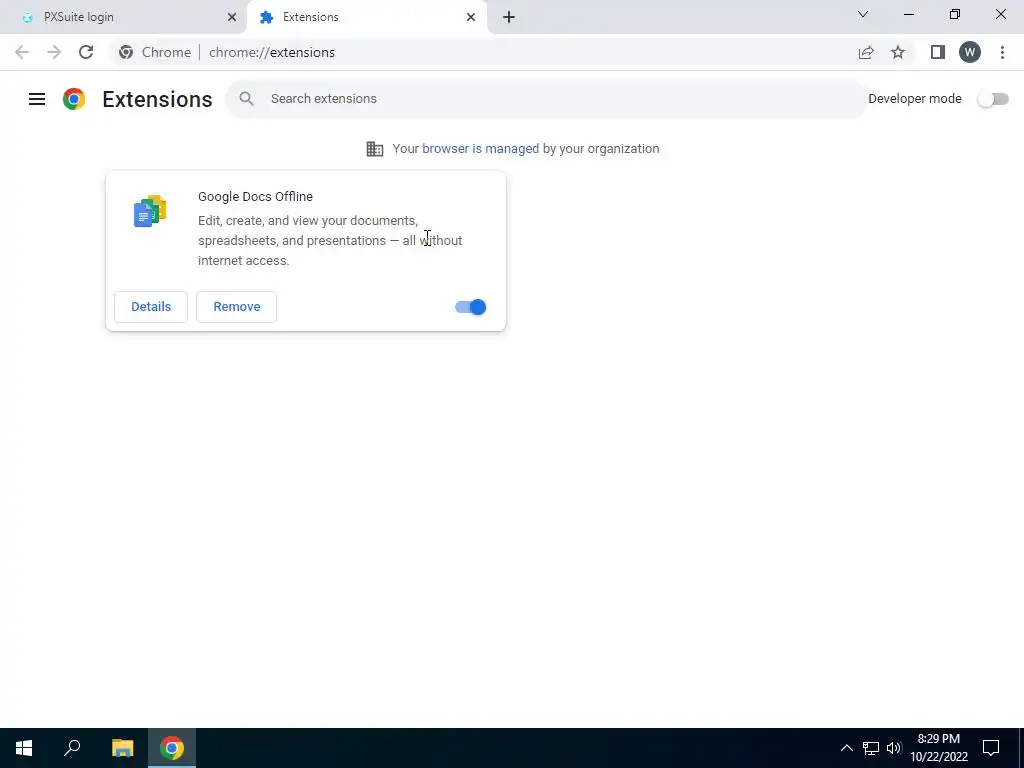The image size is (1024, 768).
Task: Show hidden system tray icons
Action: (846, 748)
